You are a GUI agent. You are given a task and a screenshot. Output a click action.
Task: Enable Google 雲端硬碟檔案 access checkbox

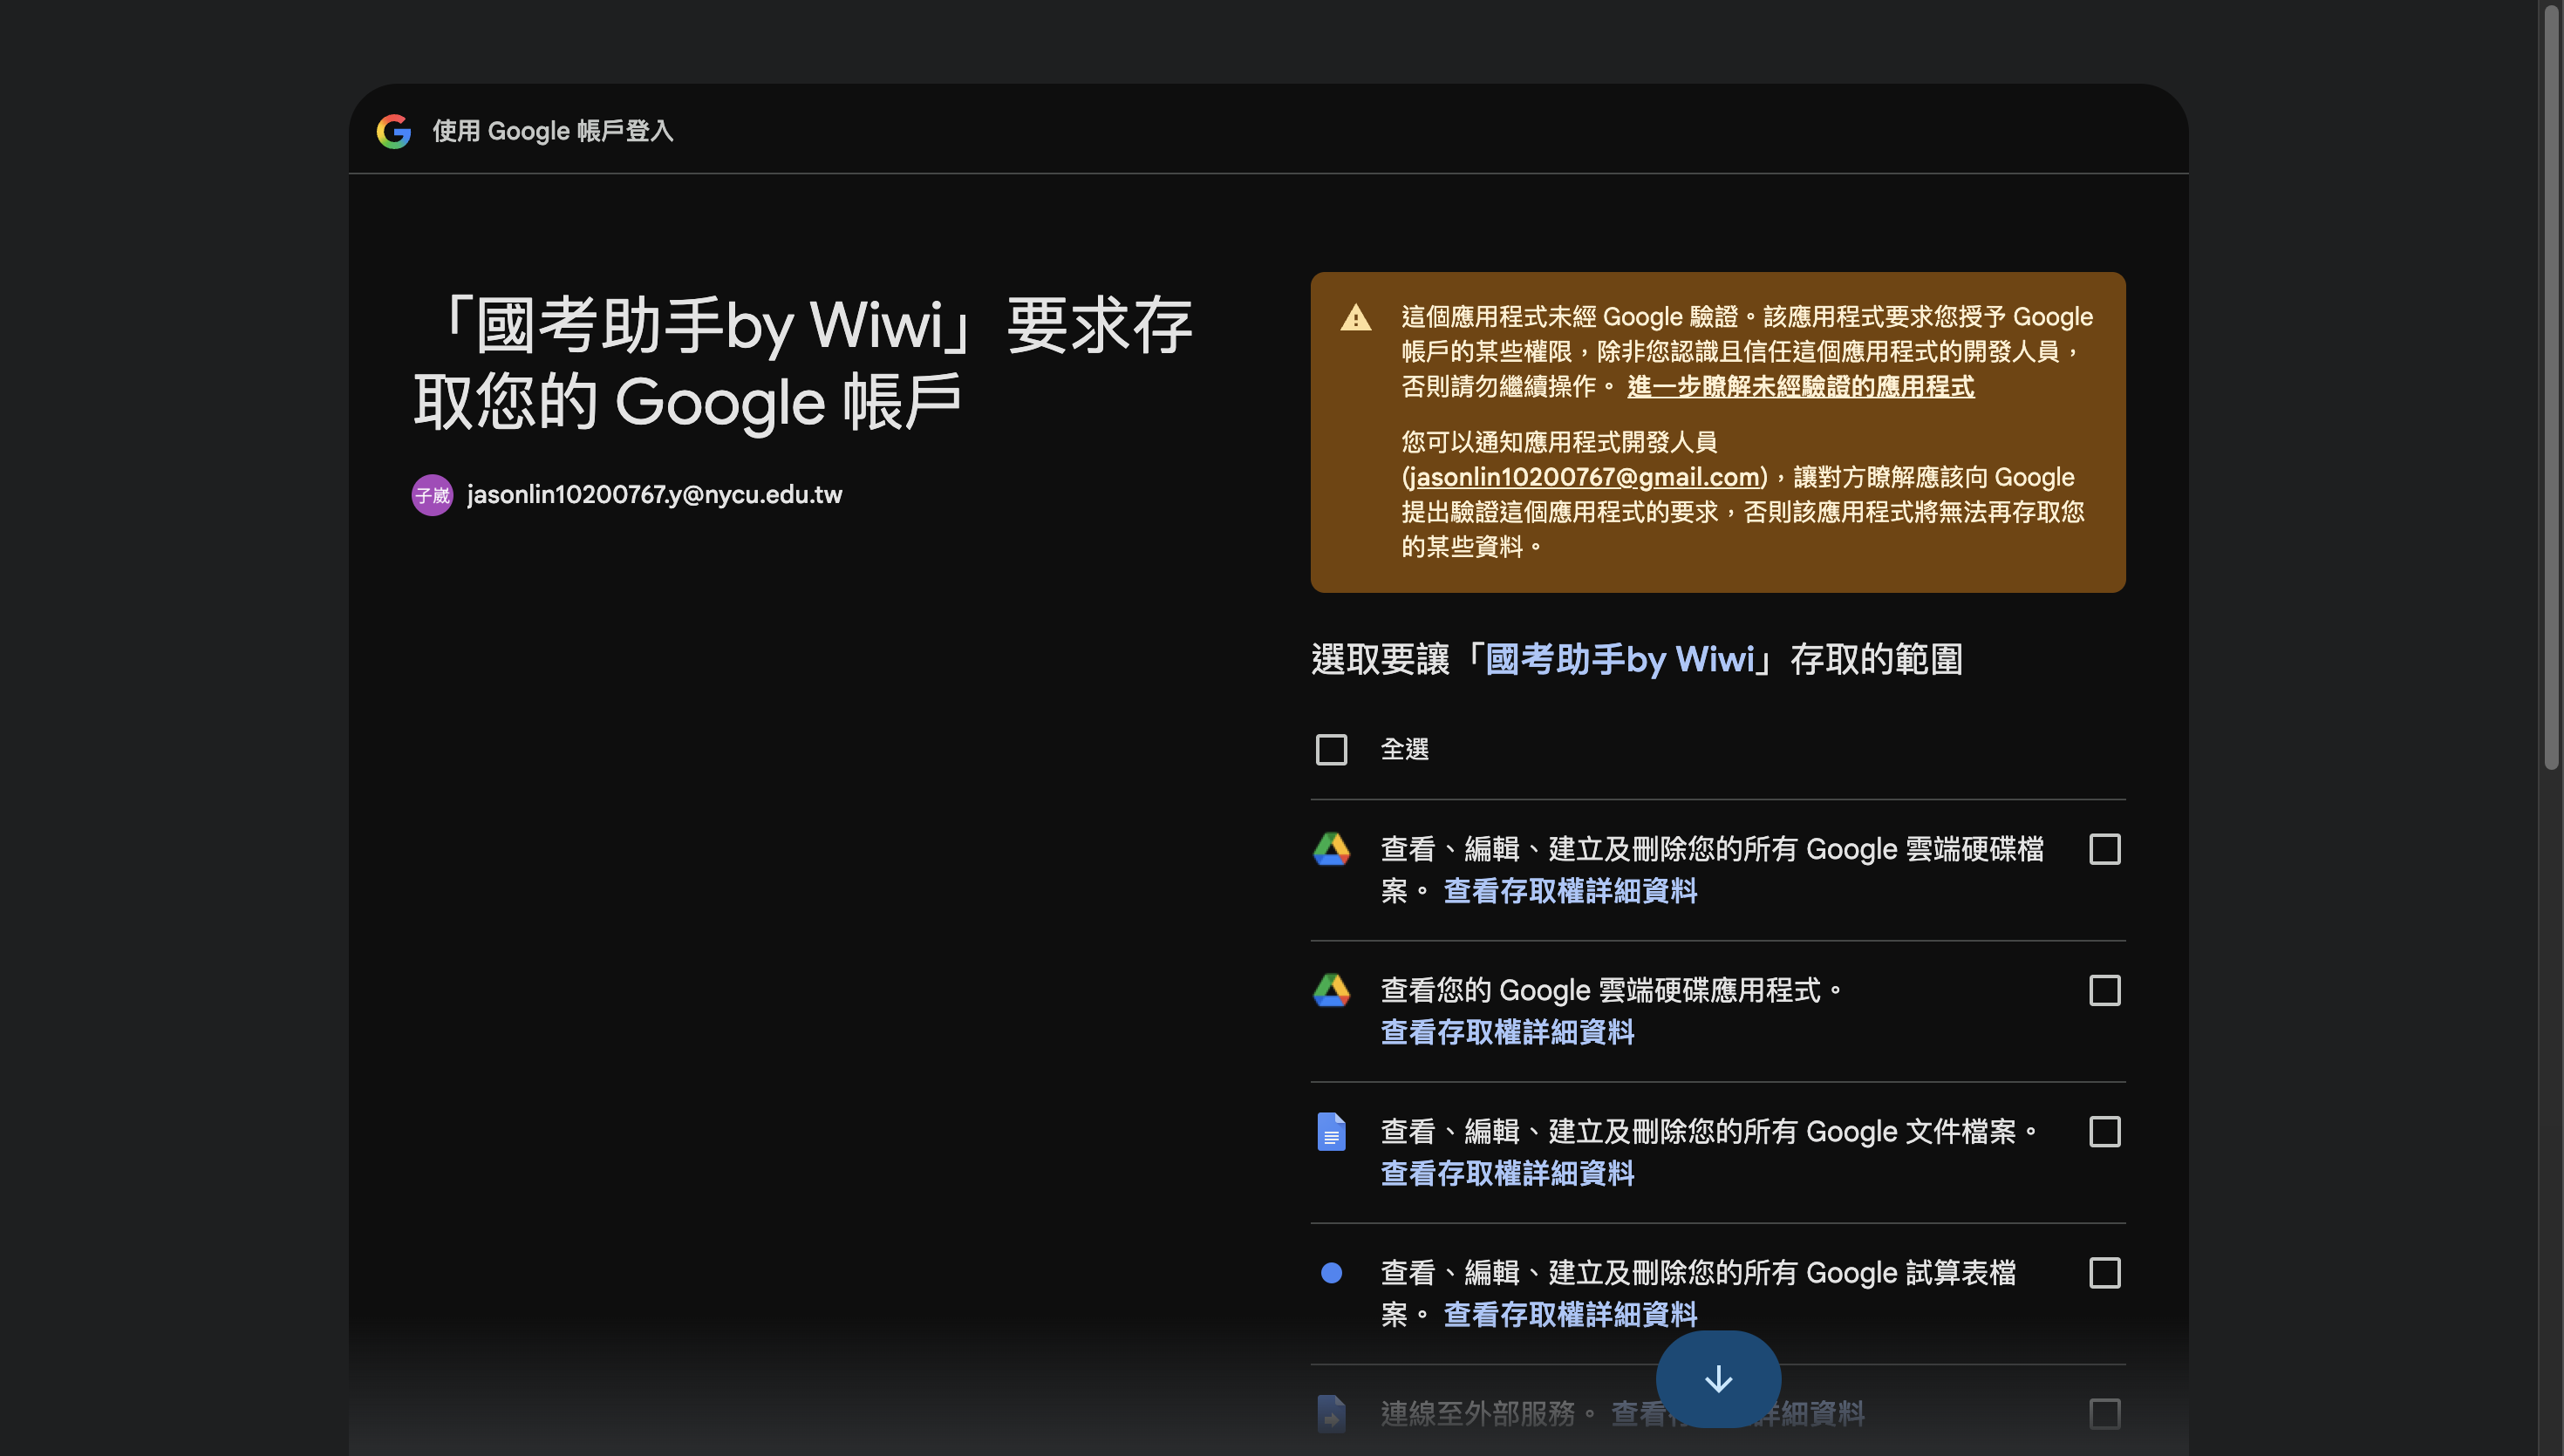[x=2105, y=849]
